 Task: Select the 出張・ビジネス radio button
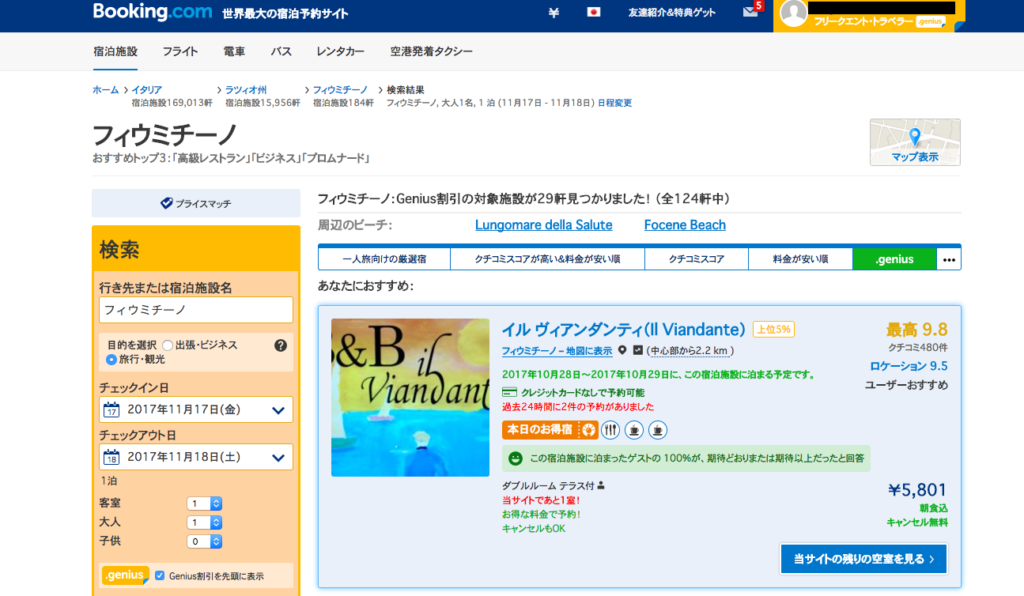(167, 345)
